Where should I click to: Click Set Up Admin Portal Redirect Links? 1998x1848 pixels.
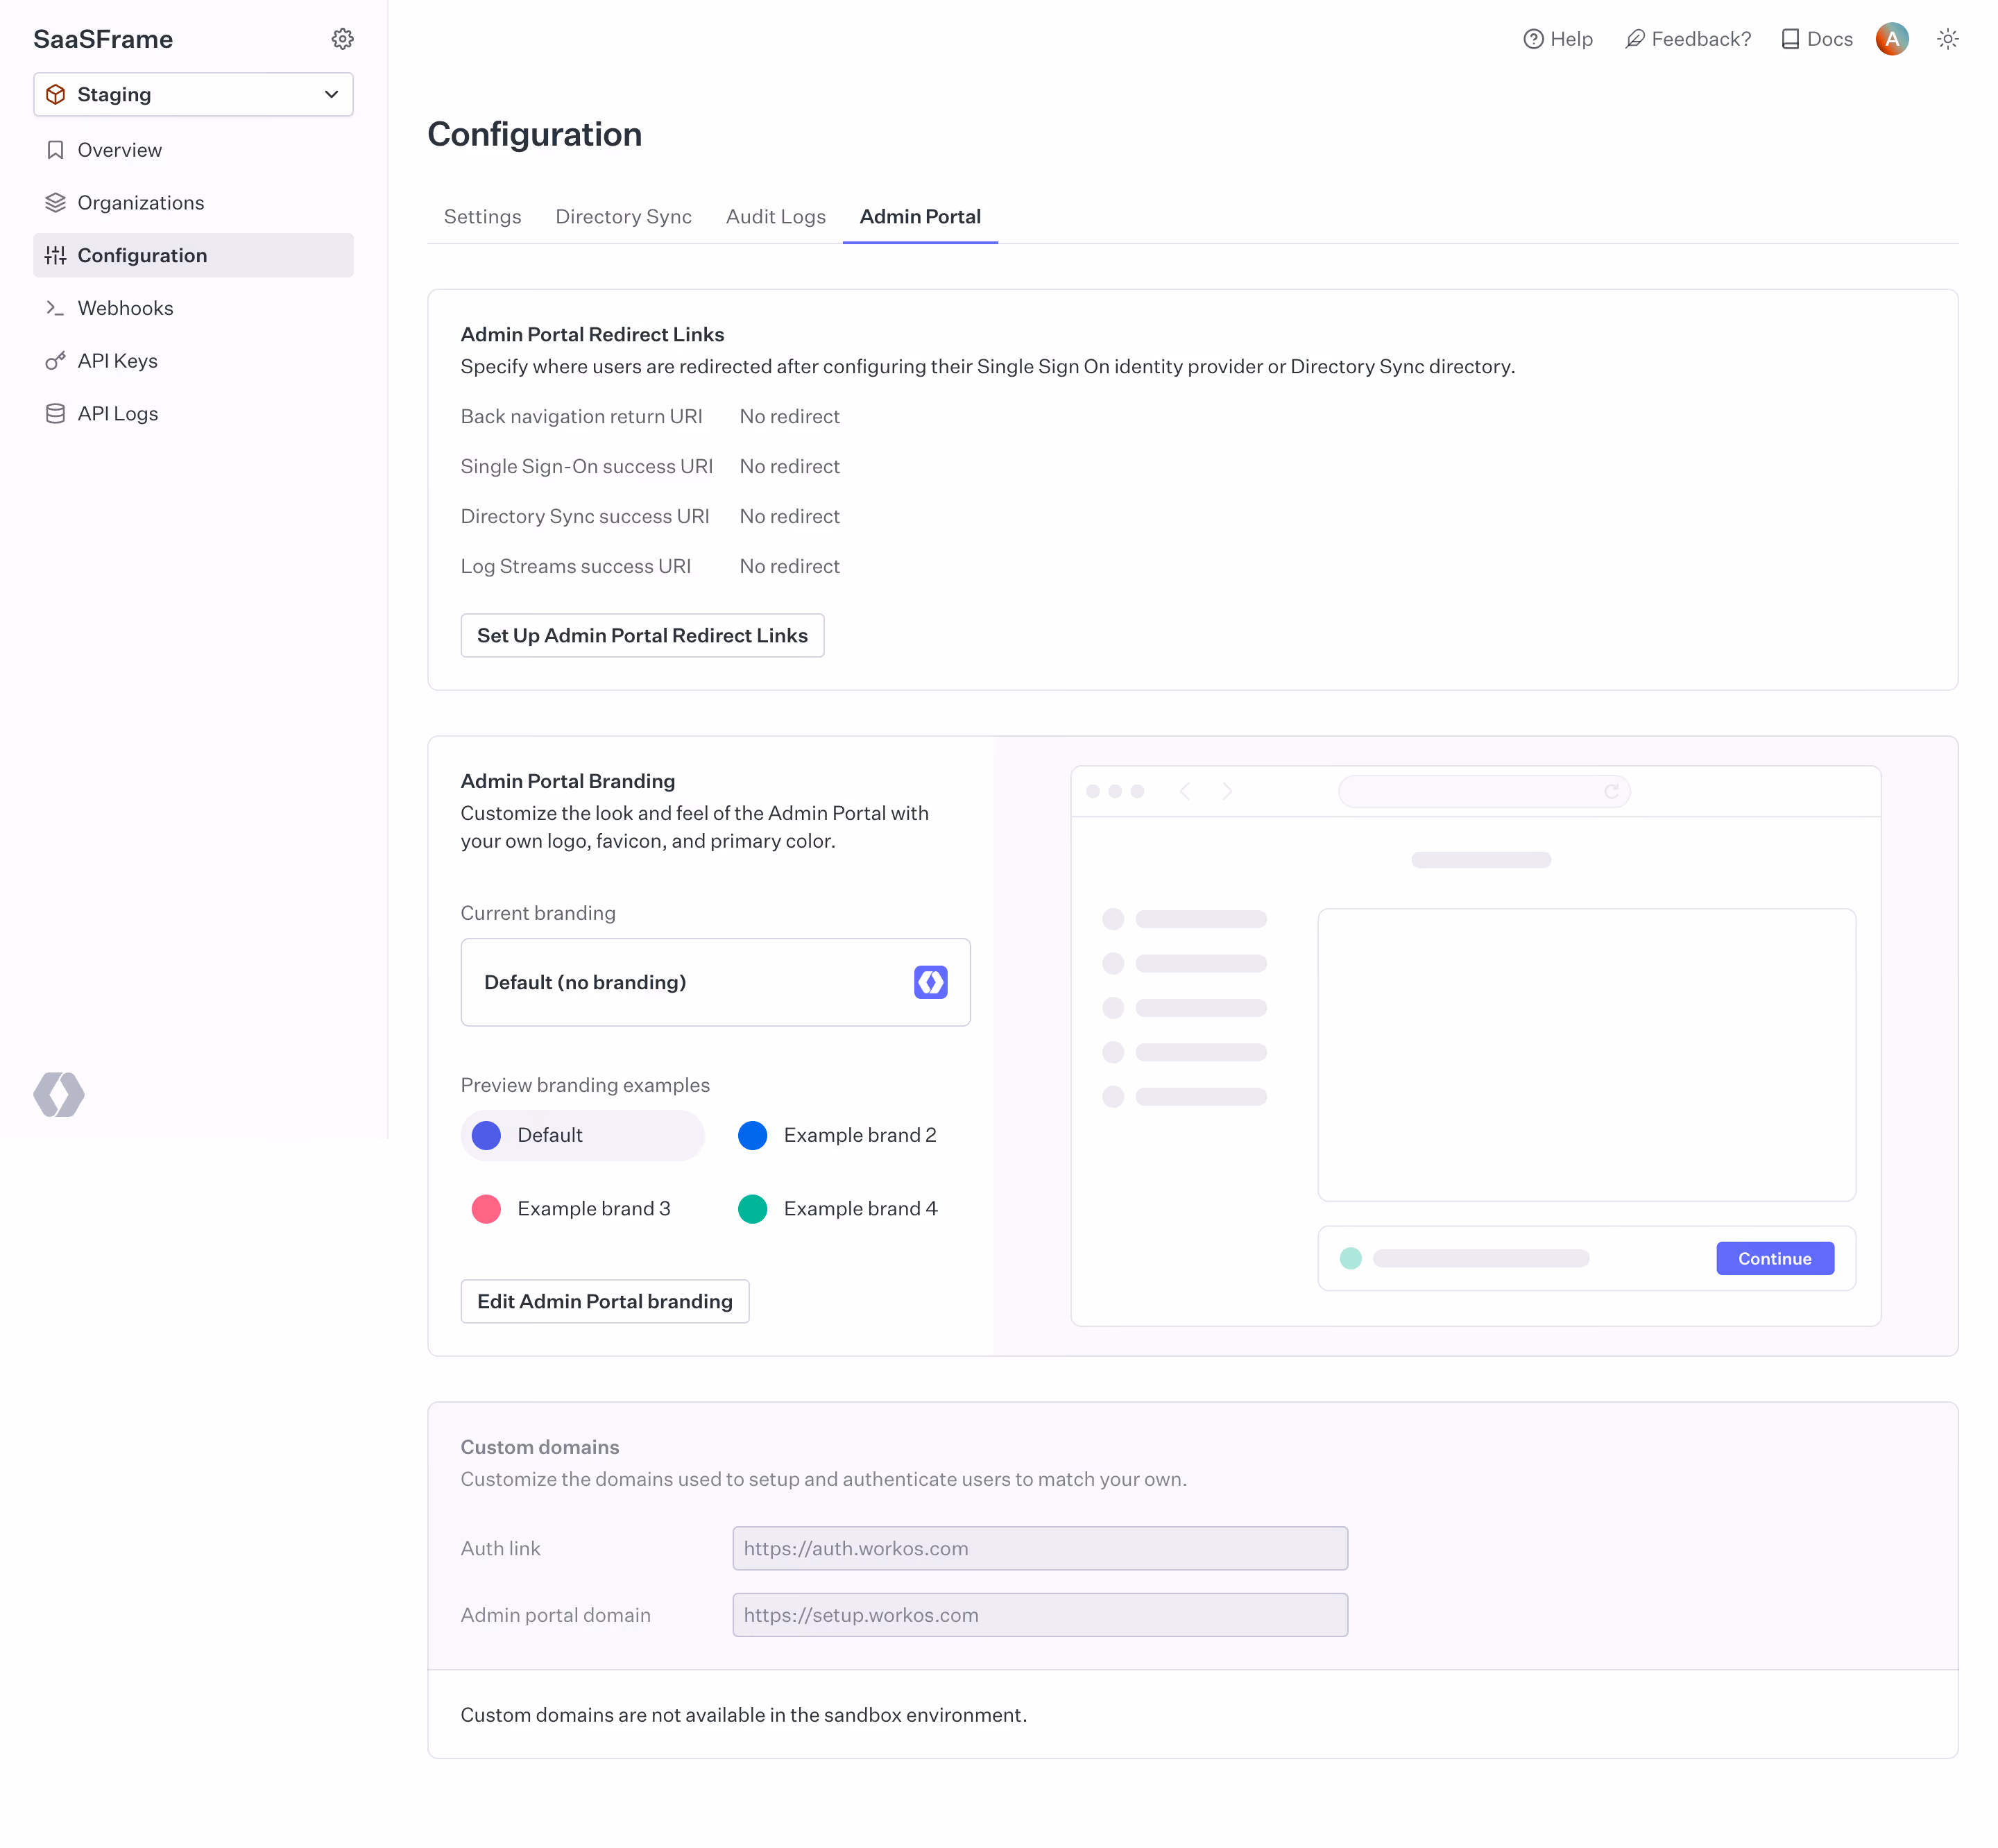coord(642,636)
